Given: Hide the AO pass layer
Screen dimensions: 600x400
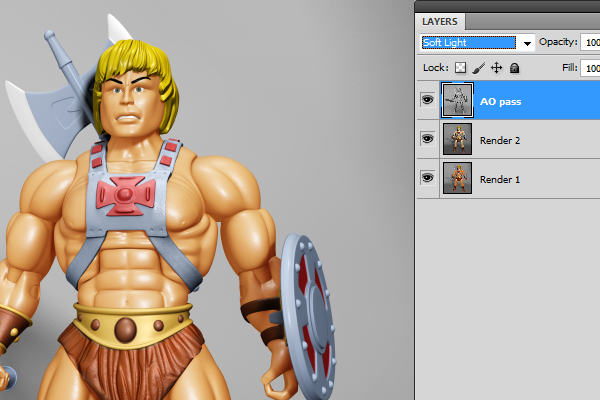Looking at the screenshot, I should click(x=427, y=100).
